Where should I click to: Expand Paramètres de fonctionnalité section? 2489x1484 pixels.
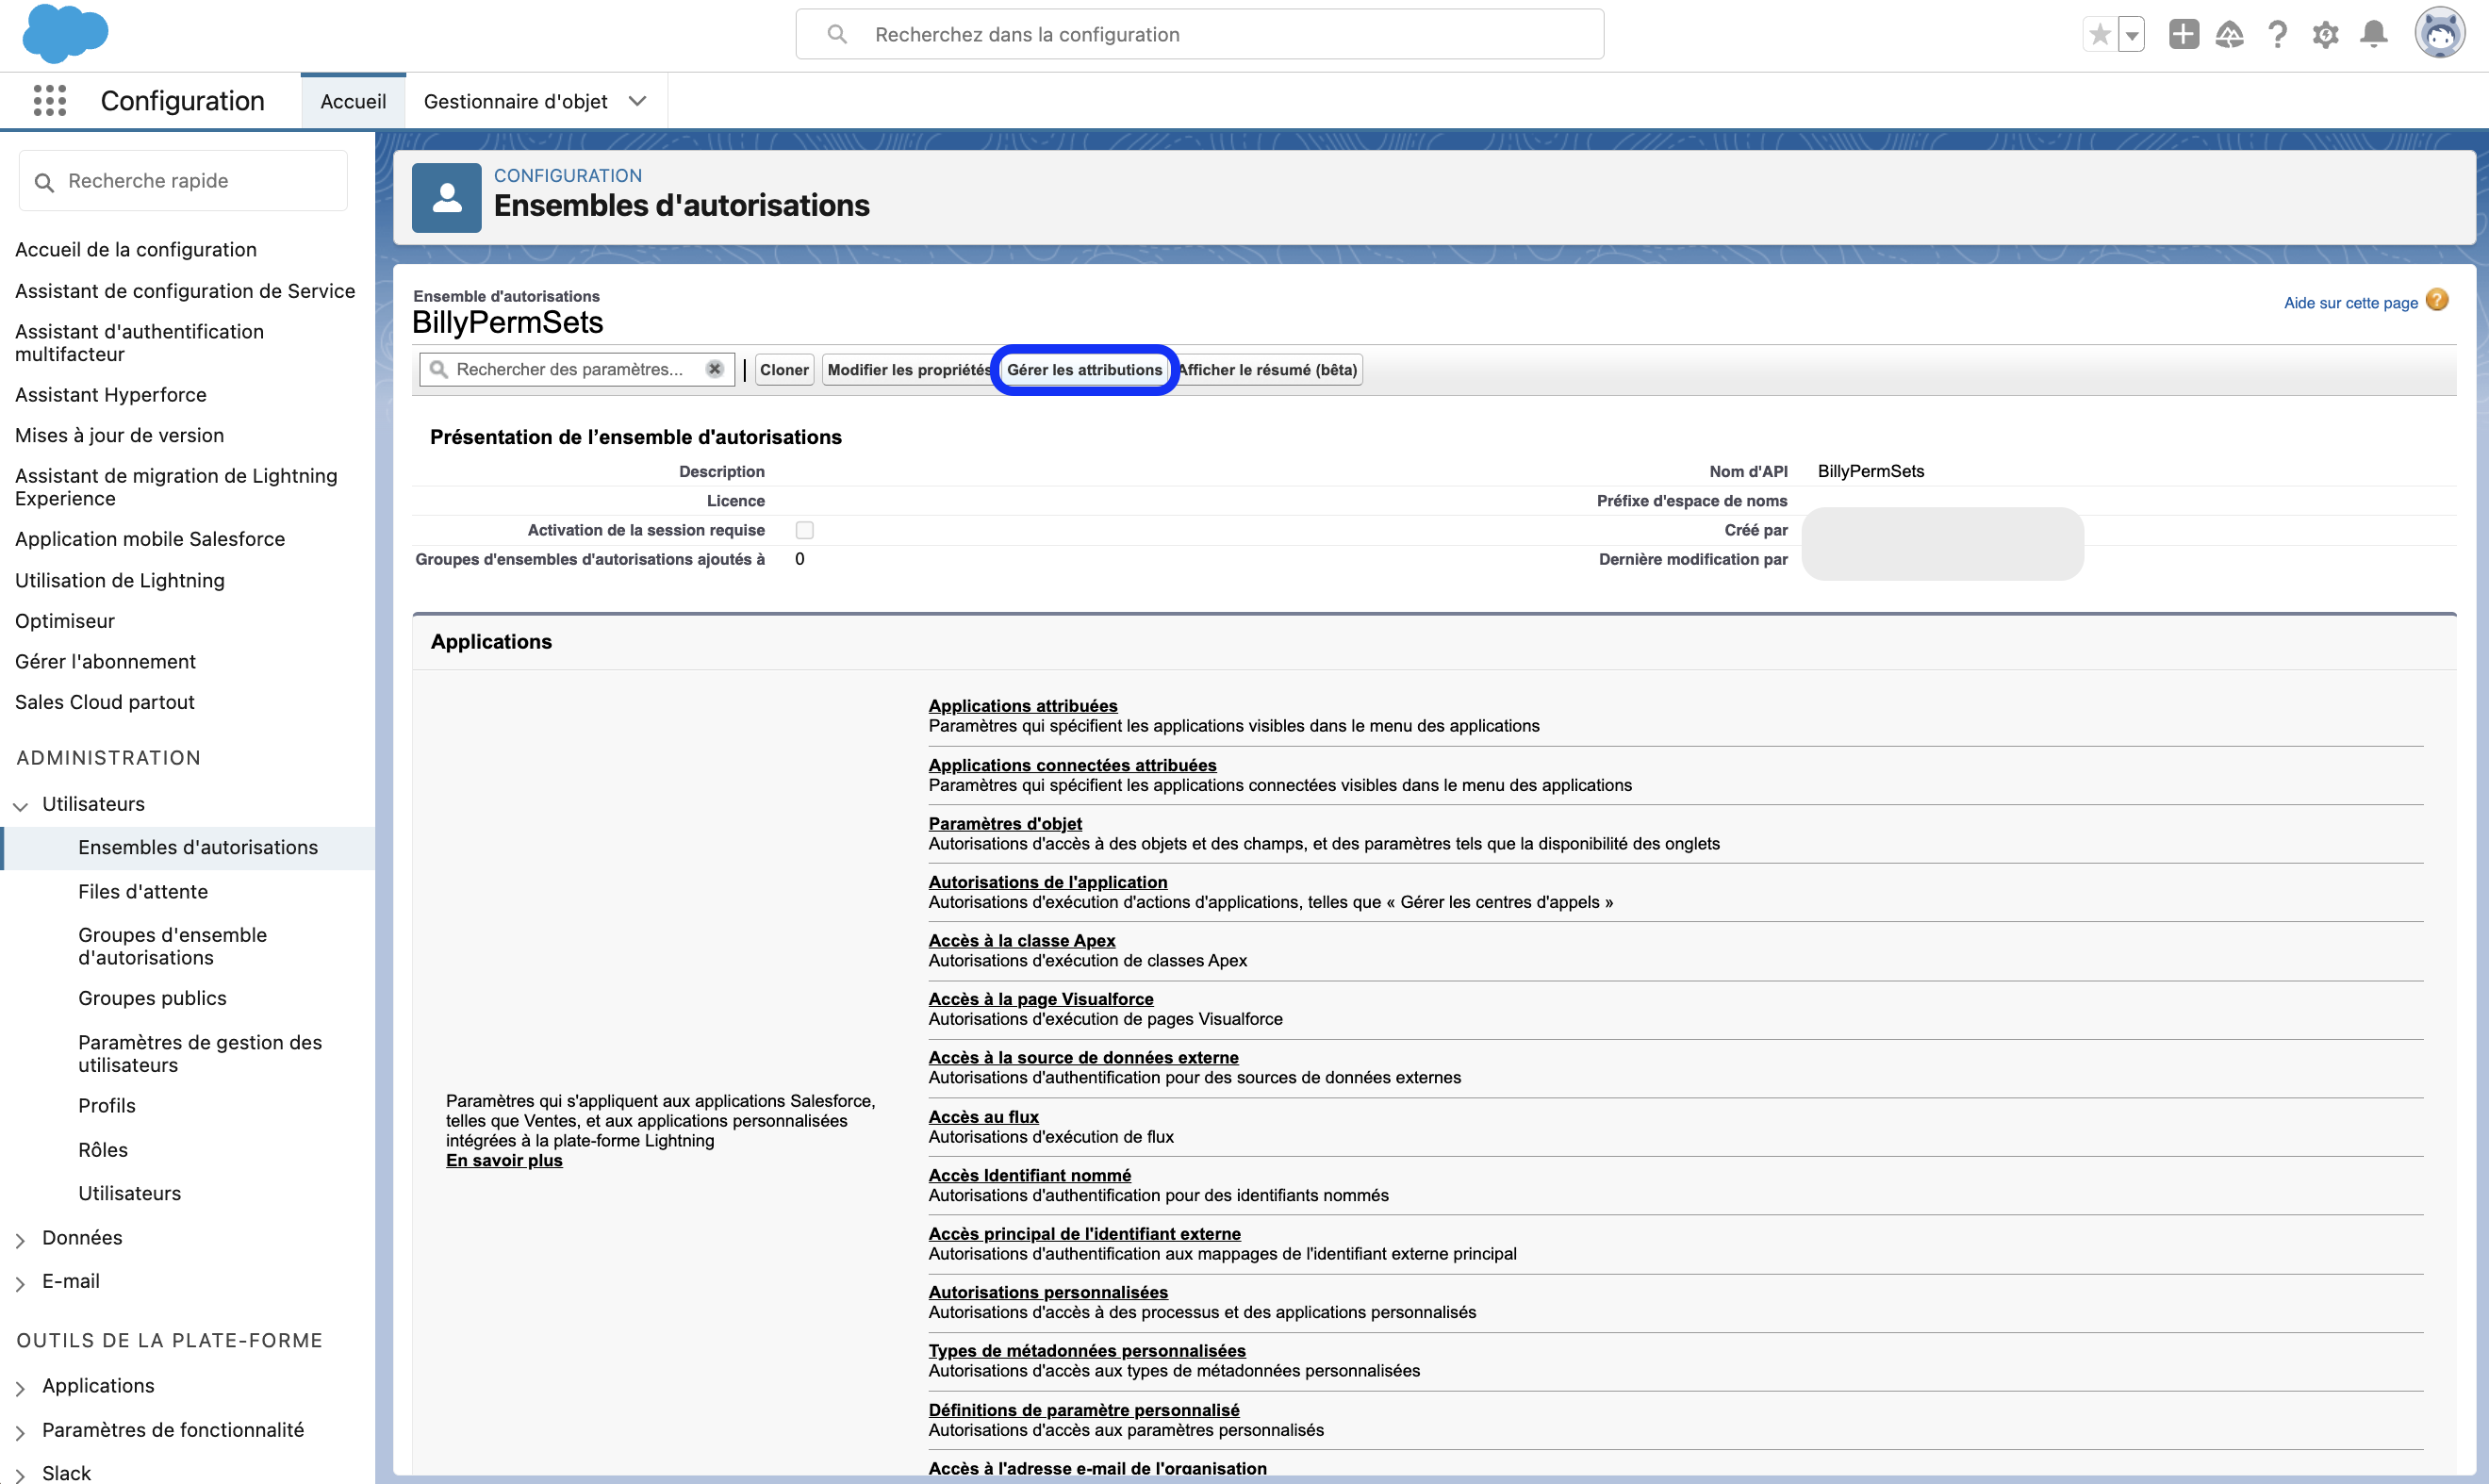click(x=20, y=1433)
